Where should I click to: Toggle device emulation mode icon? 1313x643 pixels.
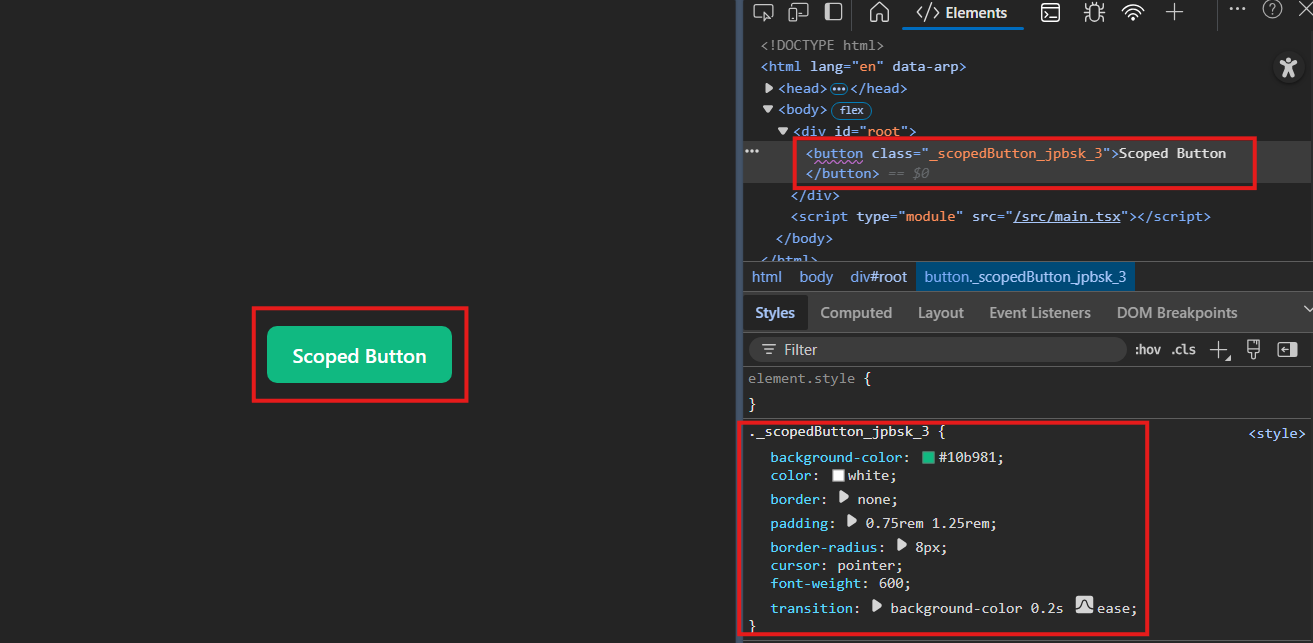point(798,12)
